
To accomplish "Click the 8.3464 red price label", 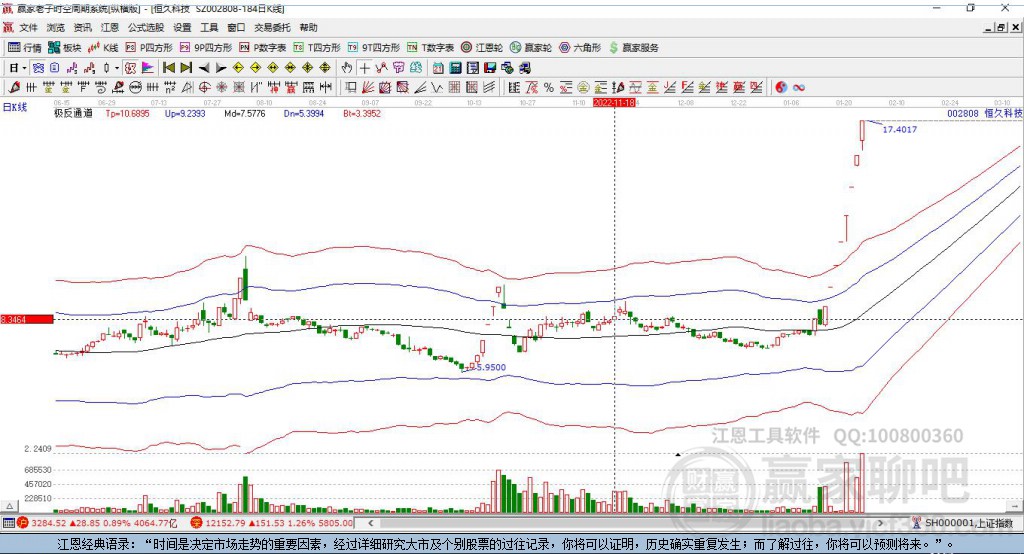I will 27,319.
